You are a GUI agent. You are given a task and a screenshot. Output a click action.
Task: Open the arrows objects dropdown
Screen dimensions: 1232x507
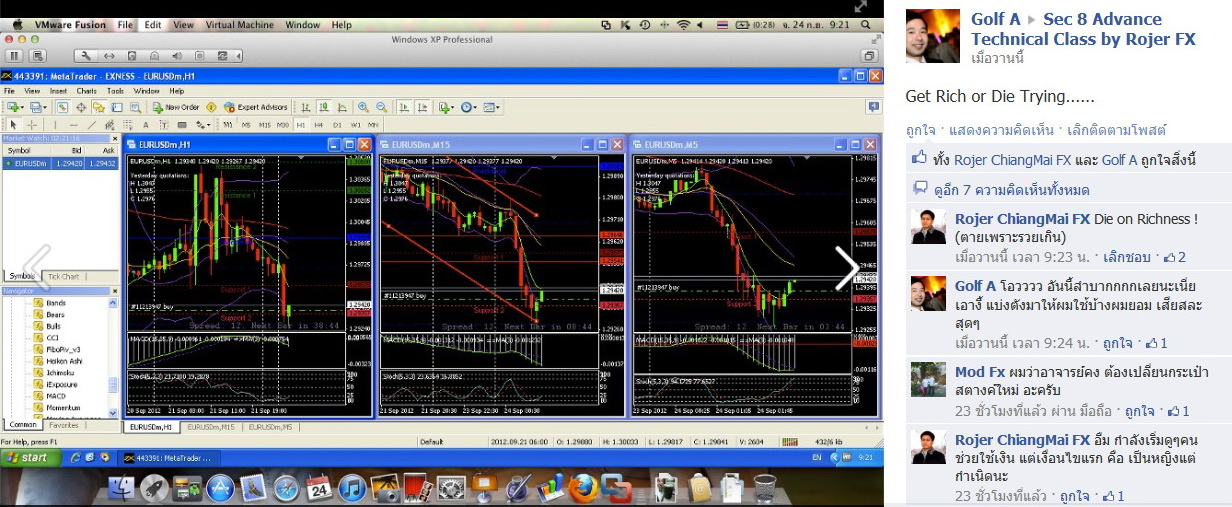[x=203, y=125]
